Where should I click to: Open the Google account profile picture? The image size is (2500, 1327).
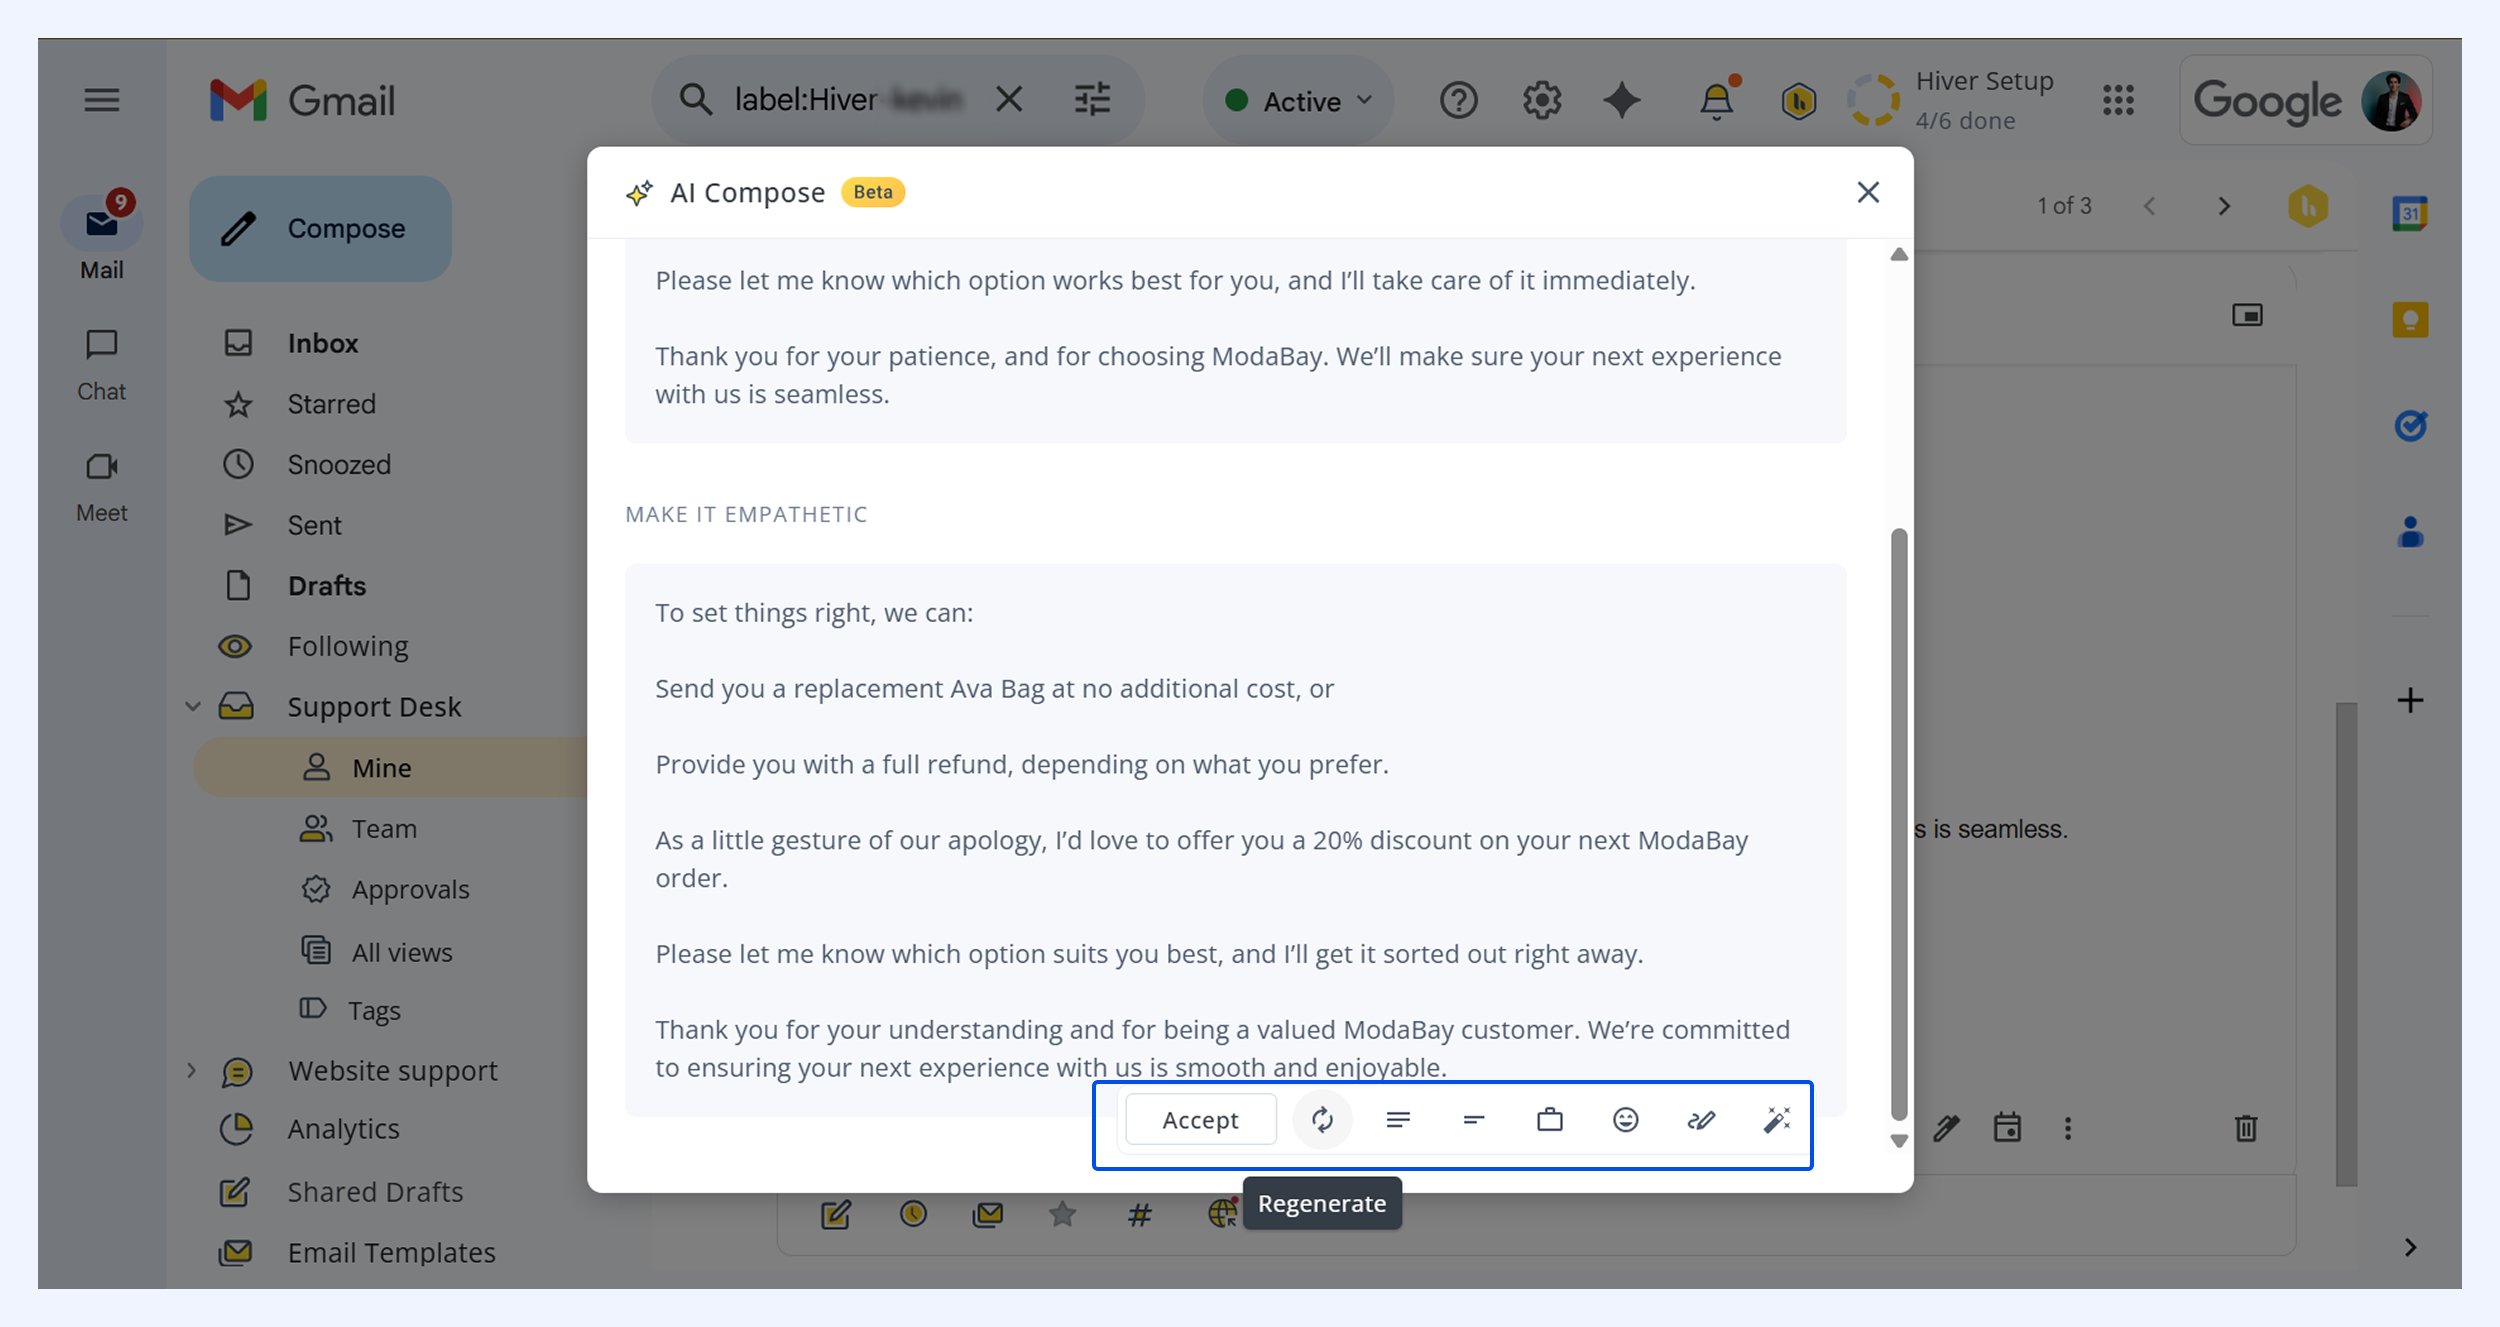[2391, 101]
